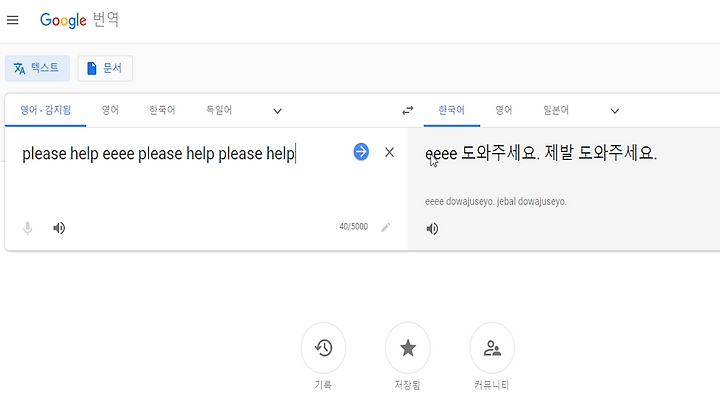Select 영어 as the target language
Screen dimensions: 720x404
[504, 110]
